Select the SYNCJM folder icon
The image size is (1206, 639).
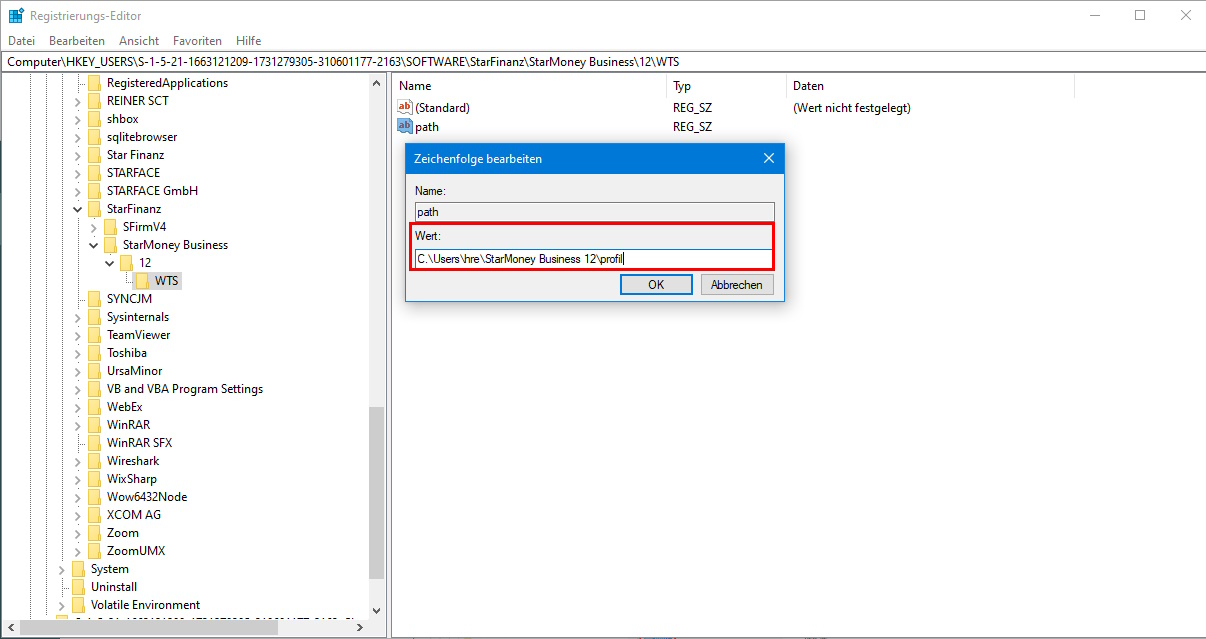tap(95, 299)
